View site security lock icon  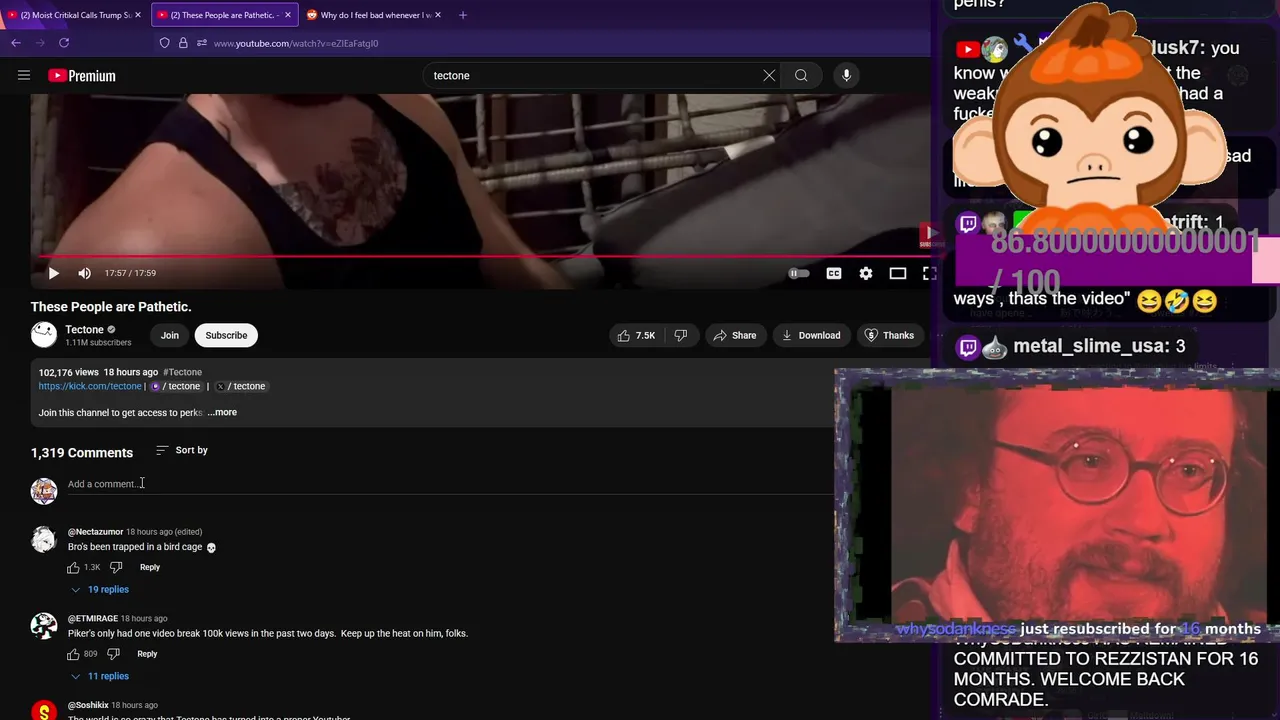tap(183, 43)
